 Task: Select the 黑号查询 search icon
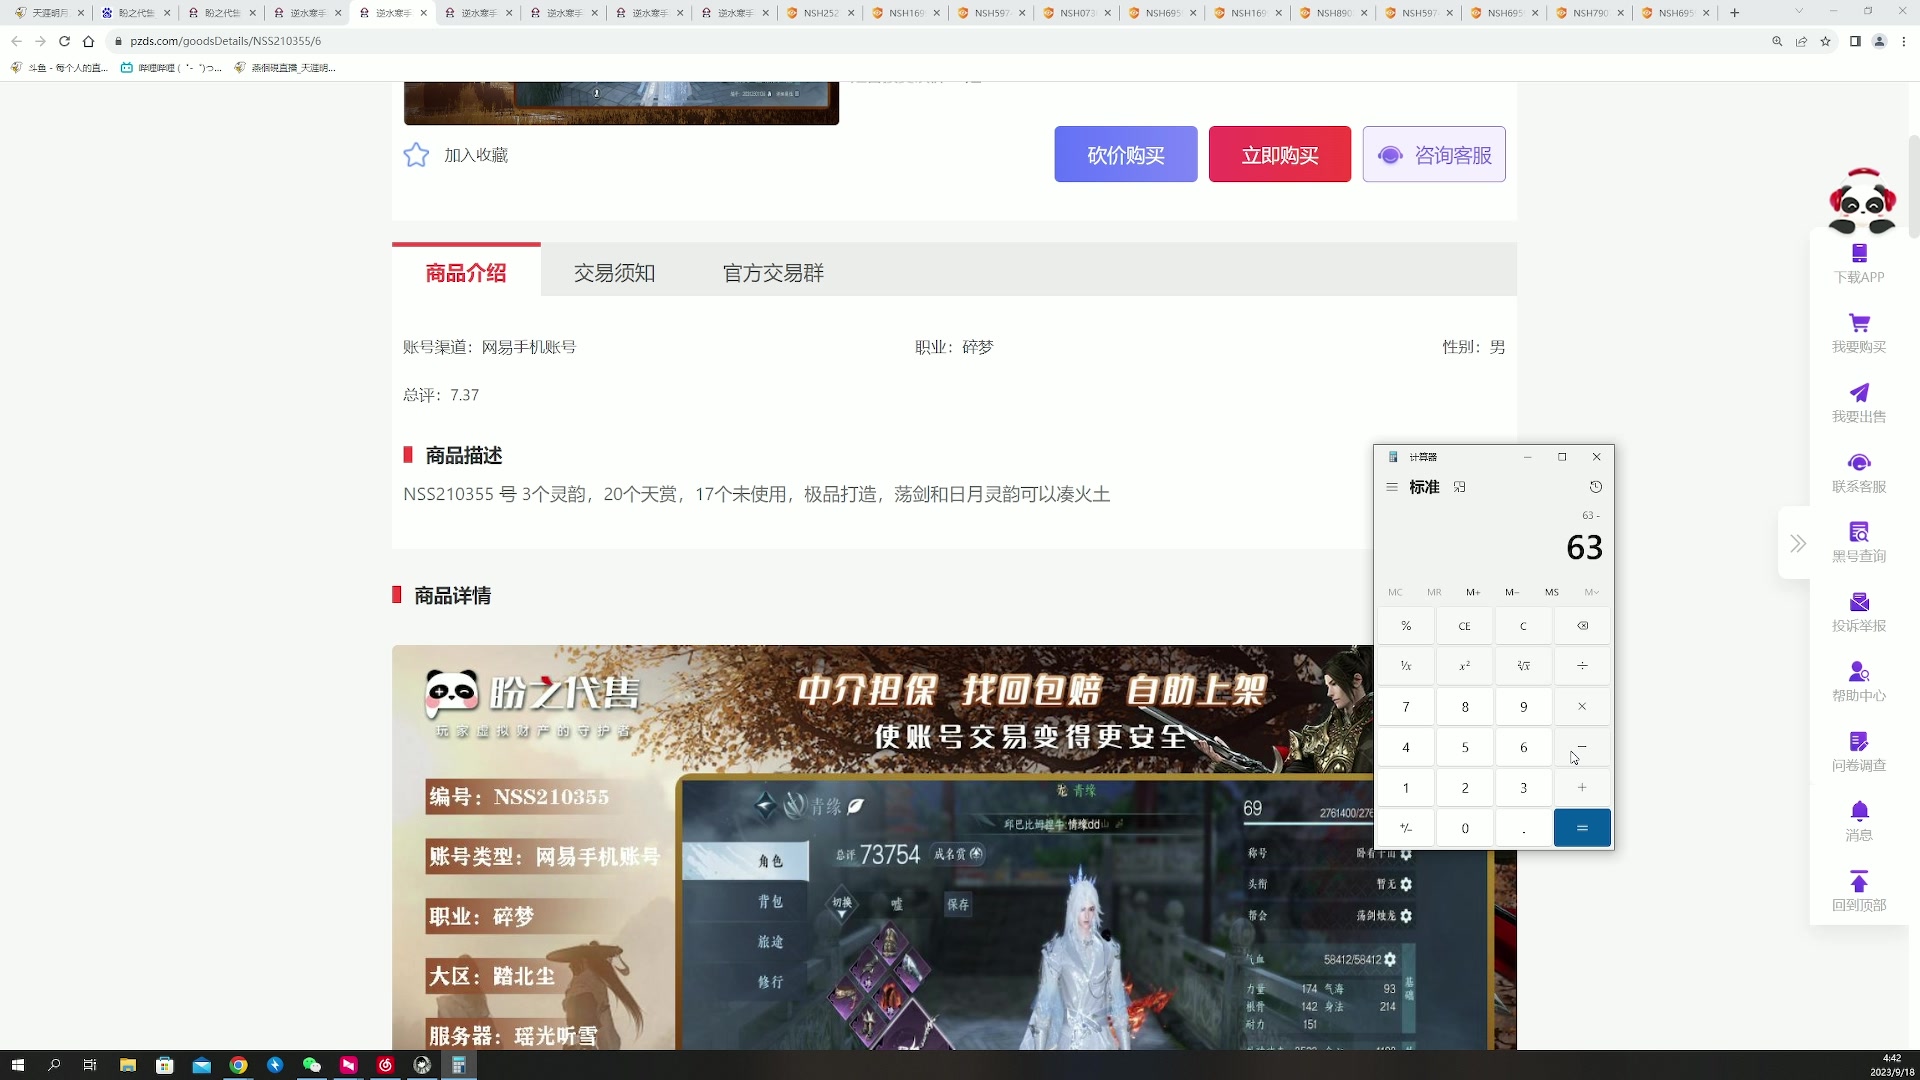[x=1859, y=531]
